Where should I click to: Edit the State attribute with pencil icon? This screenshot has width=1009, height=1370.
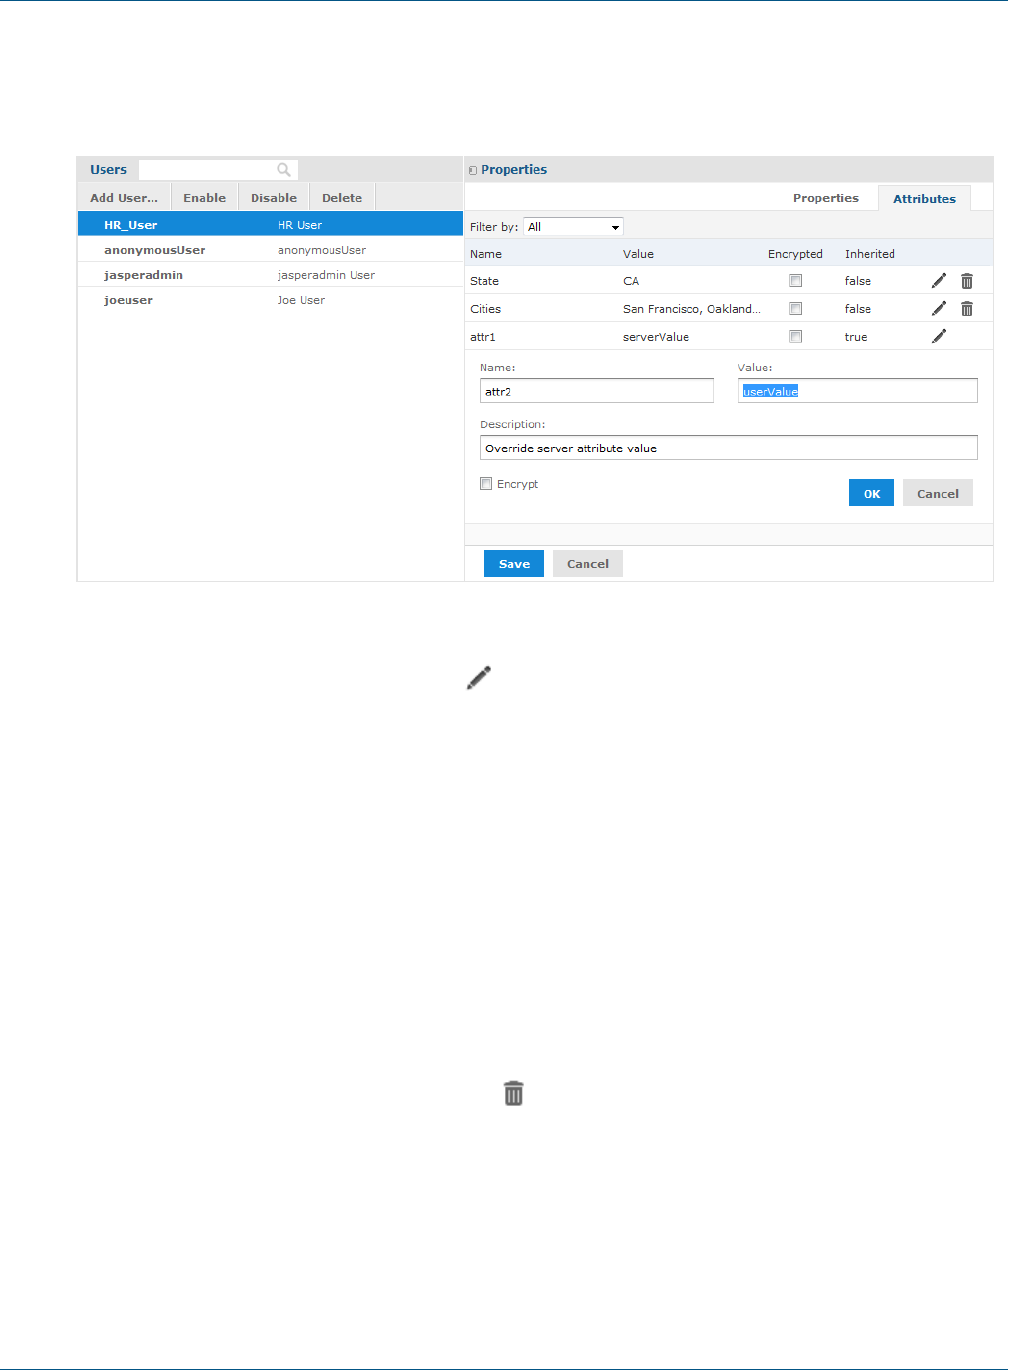(939, 281)
